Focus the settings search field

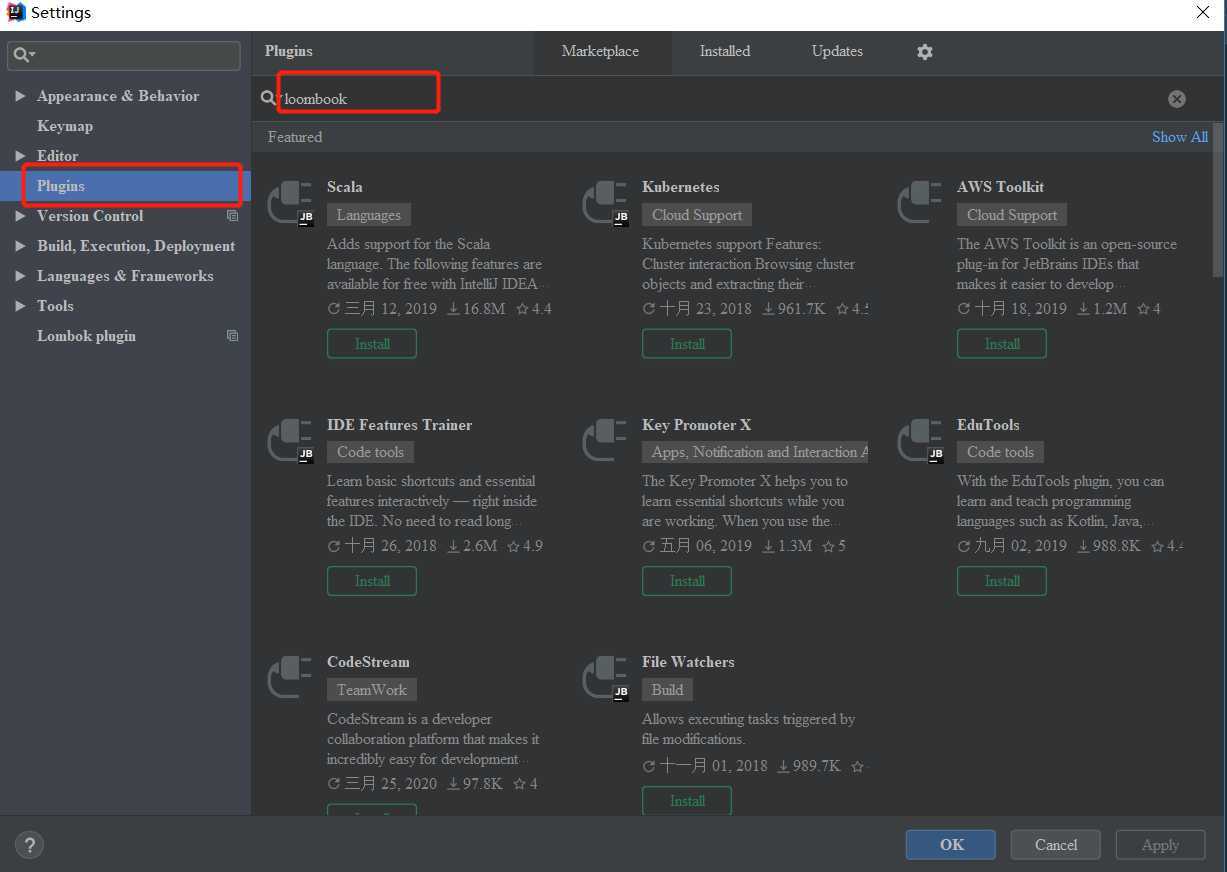pyautogui.click(x=124, y=55)
